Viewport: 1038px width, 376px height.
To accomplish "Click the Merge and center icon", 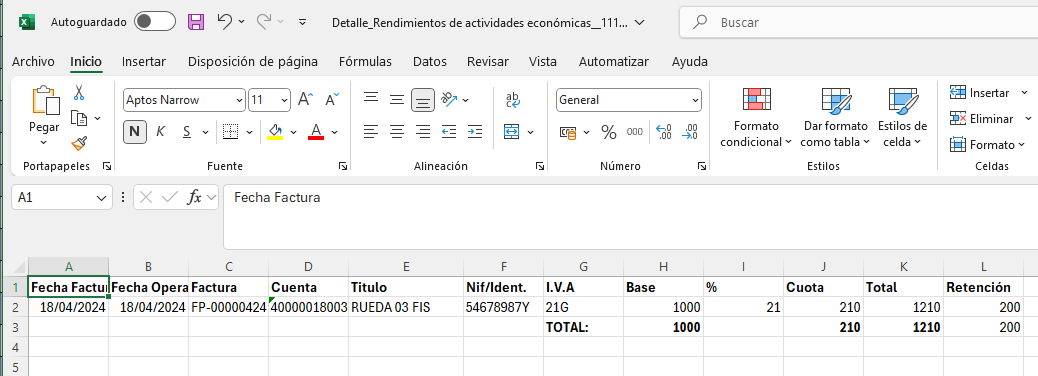I will click(511, 132).
